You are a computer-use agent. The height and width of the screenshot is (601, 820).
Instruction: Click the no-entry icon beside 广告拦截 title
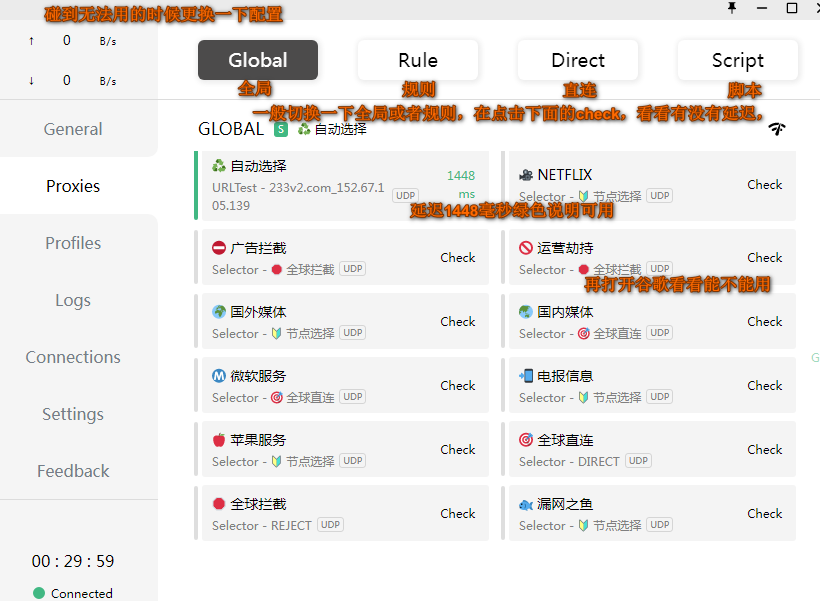coord(219,248)
